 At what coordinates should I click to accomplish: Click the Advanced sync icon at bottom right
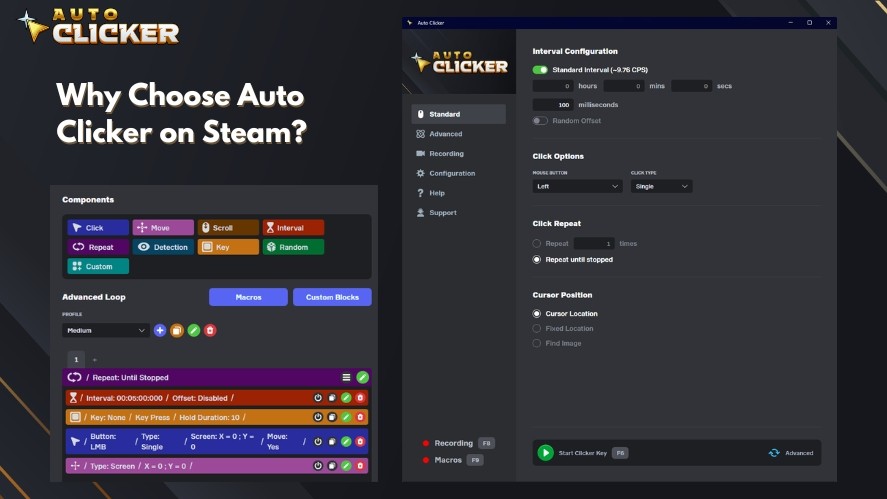tap(774, 453)
